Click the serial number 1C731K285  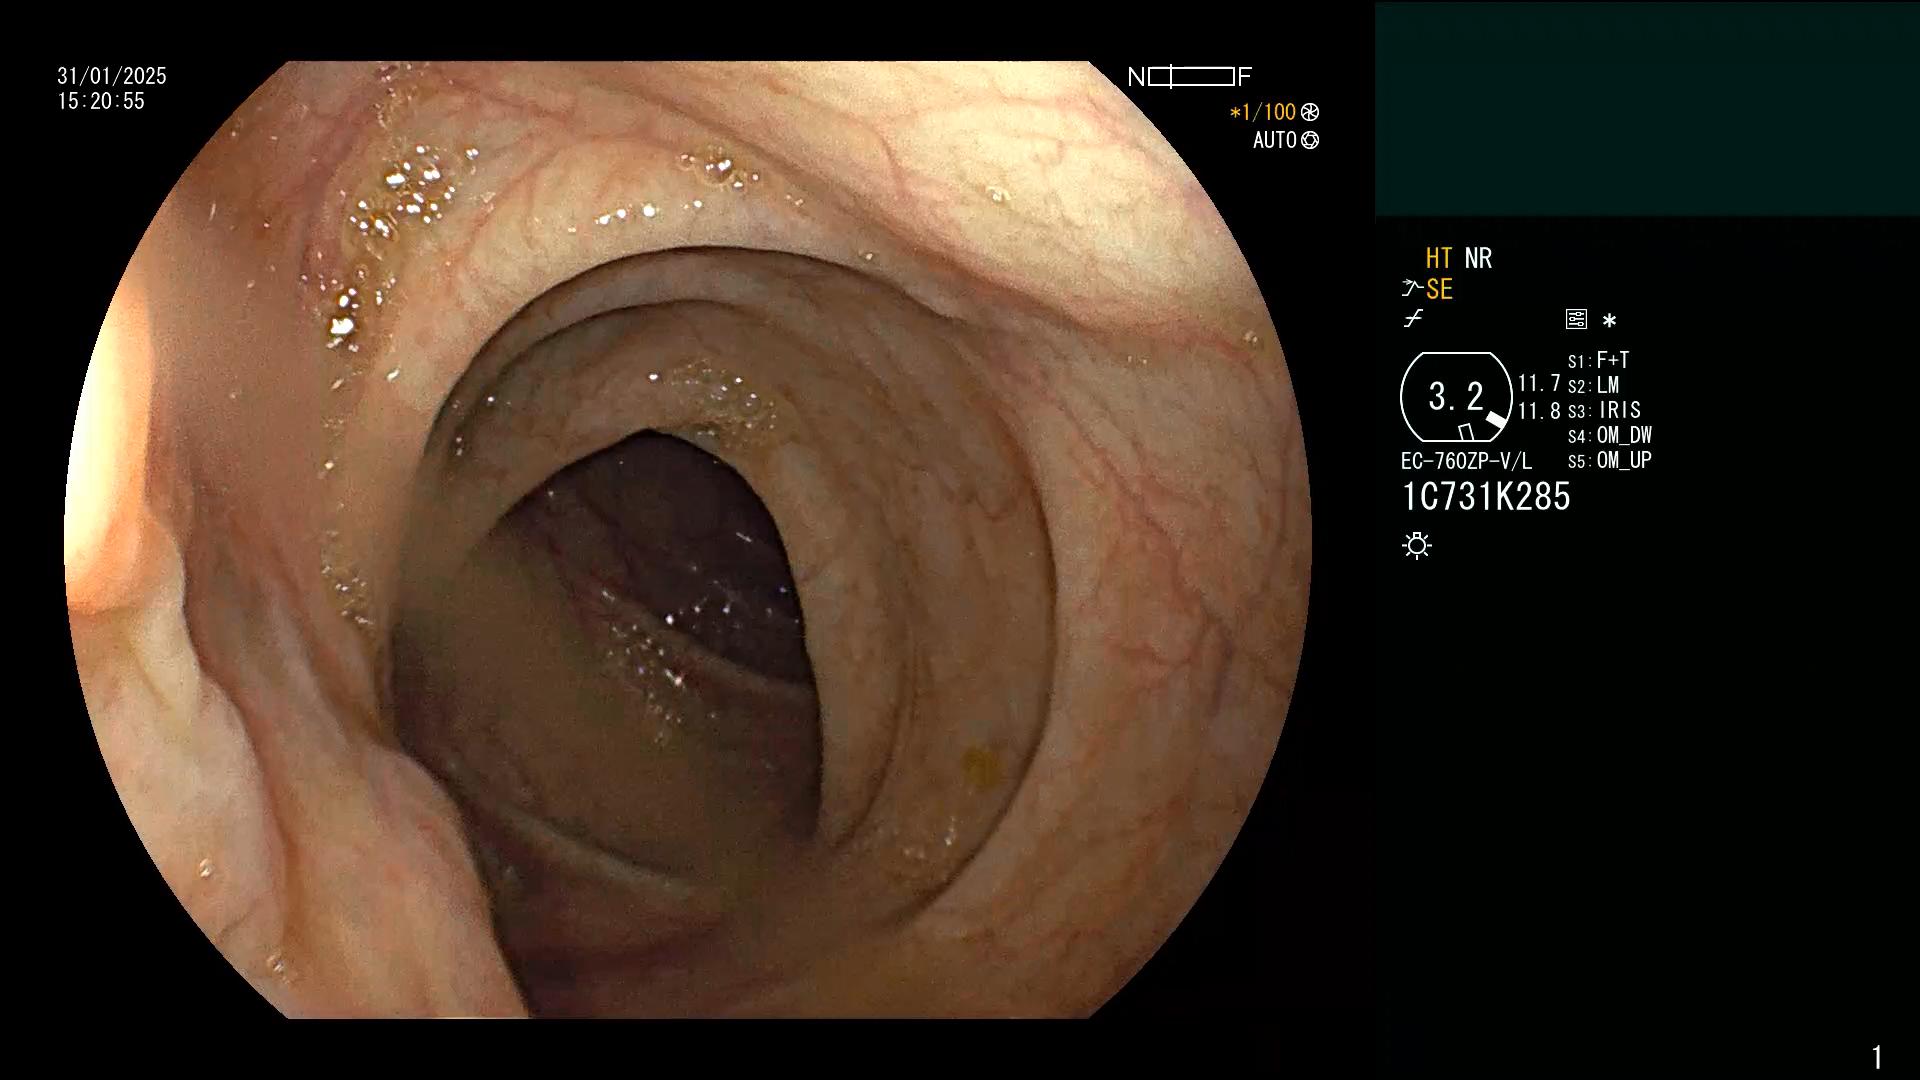pyautogui.click(x=1486, y=497)
